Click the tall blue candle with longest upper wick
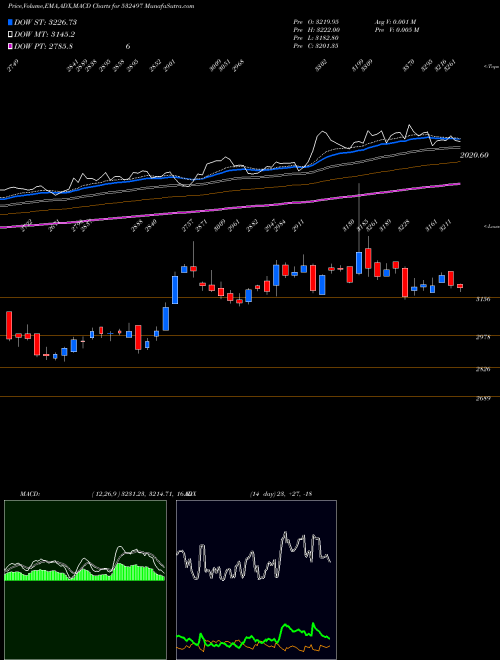This screenshot has height=660, width=500. click(359, 263)
